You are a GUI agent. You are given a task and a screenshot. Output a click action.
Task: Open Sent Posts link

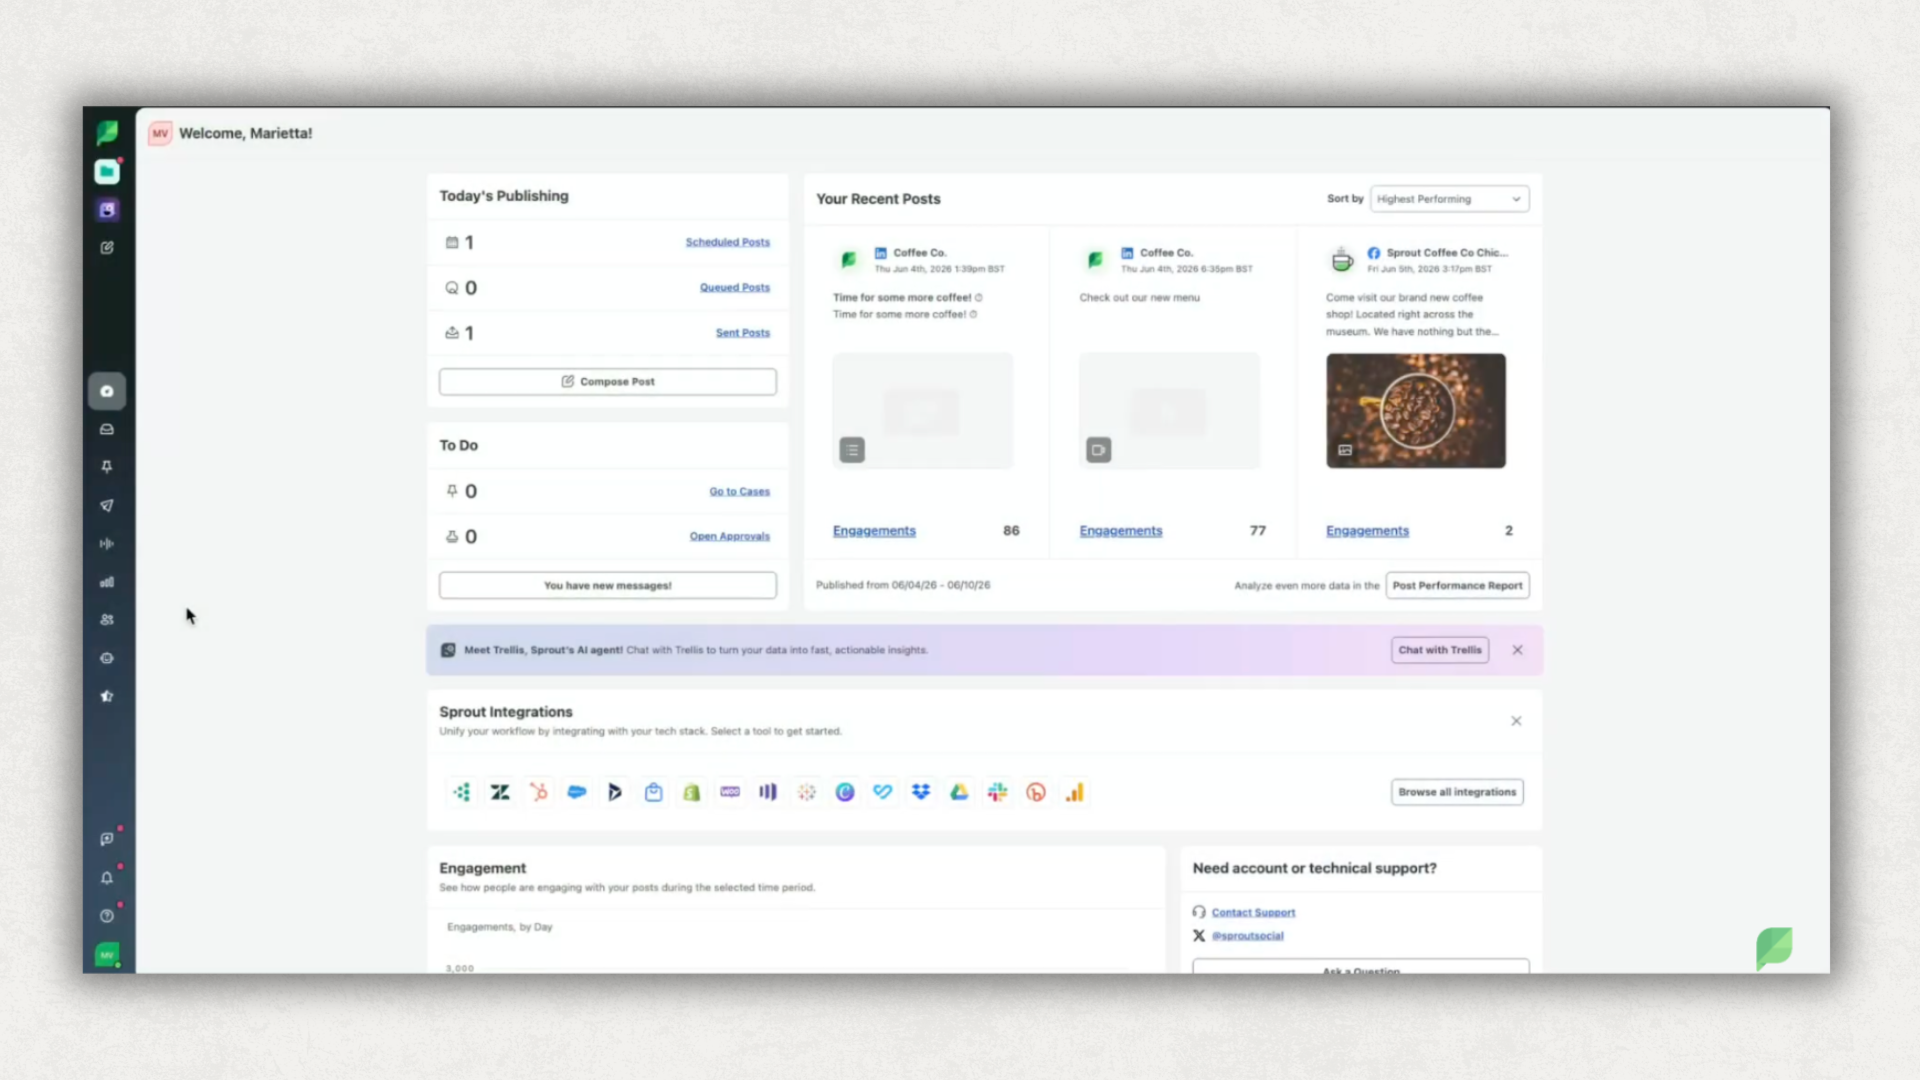coord(742,333)
